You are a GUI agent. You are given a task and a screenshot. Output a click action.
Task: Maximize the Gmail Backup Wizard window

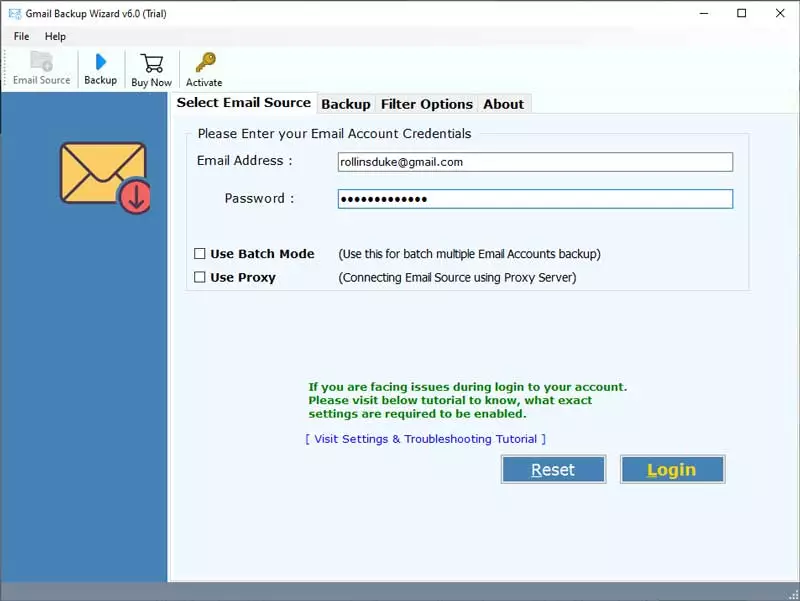[x=742, y=13]
